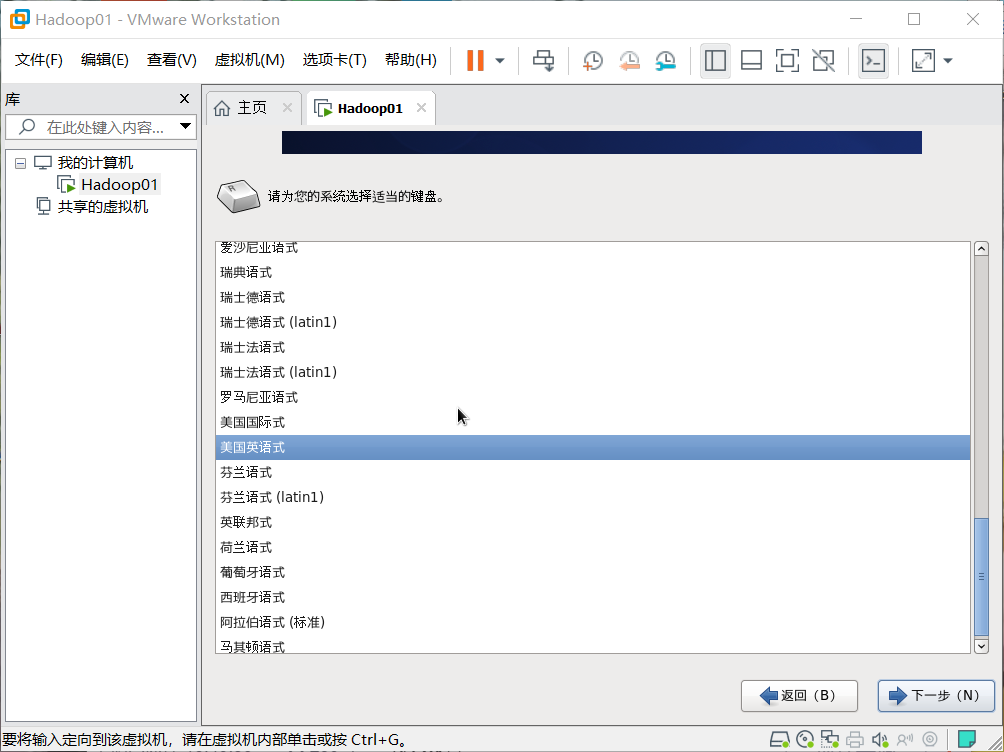Select the highlighted 美国英语式 keyboard

[x=593, y=447]
